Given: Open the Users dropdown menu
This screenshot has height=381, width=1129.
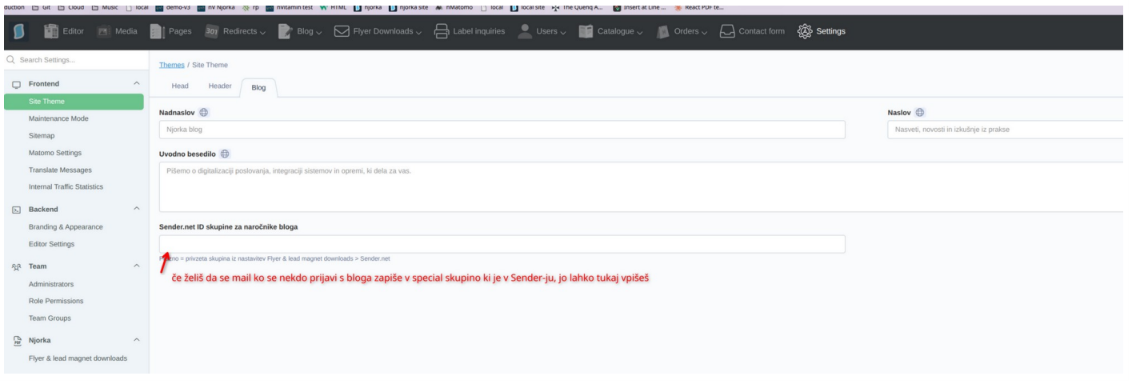Looking at the screenshot, I should click(541, 32).
